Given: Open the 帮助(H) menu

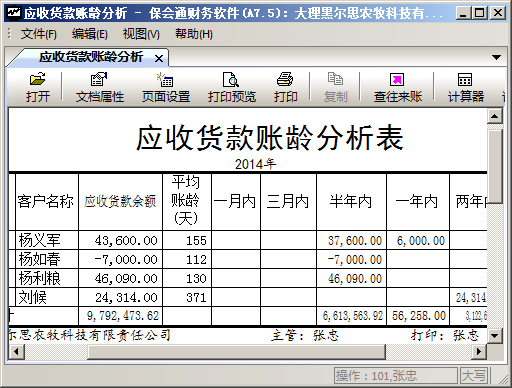Looking at the screenshot, I should click(x=194, y=34).
